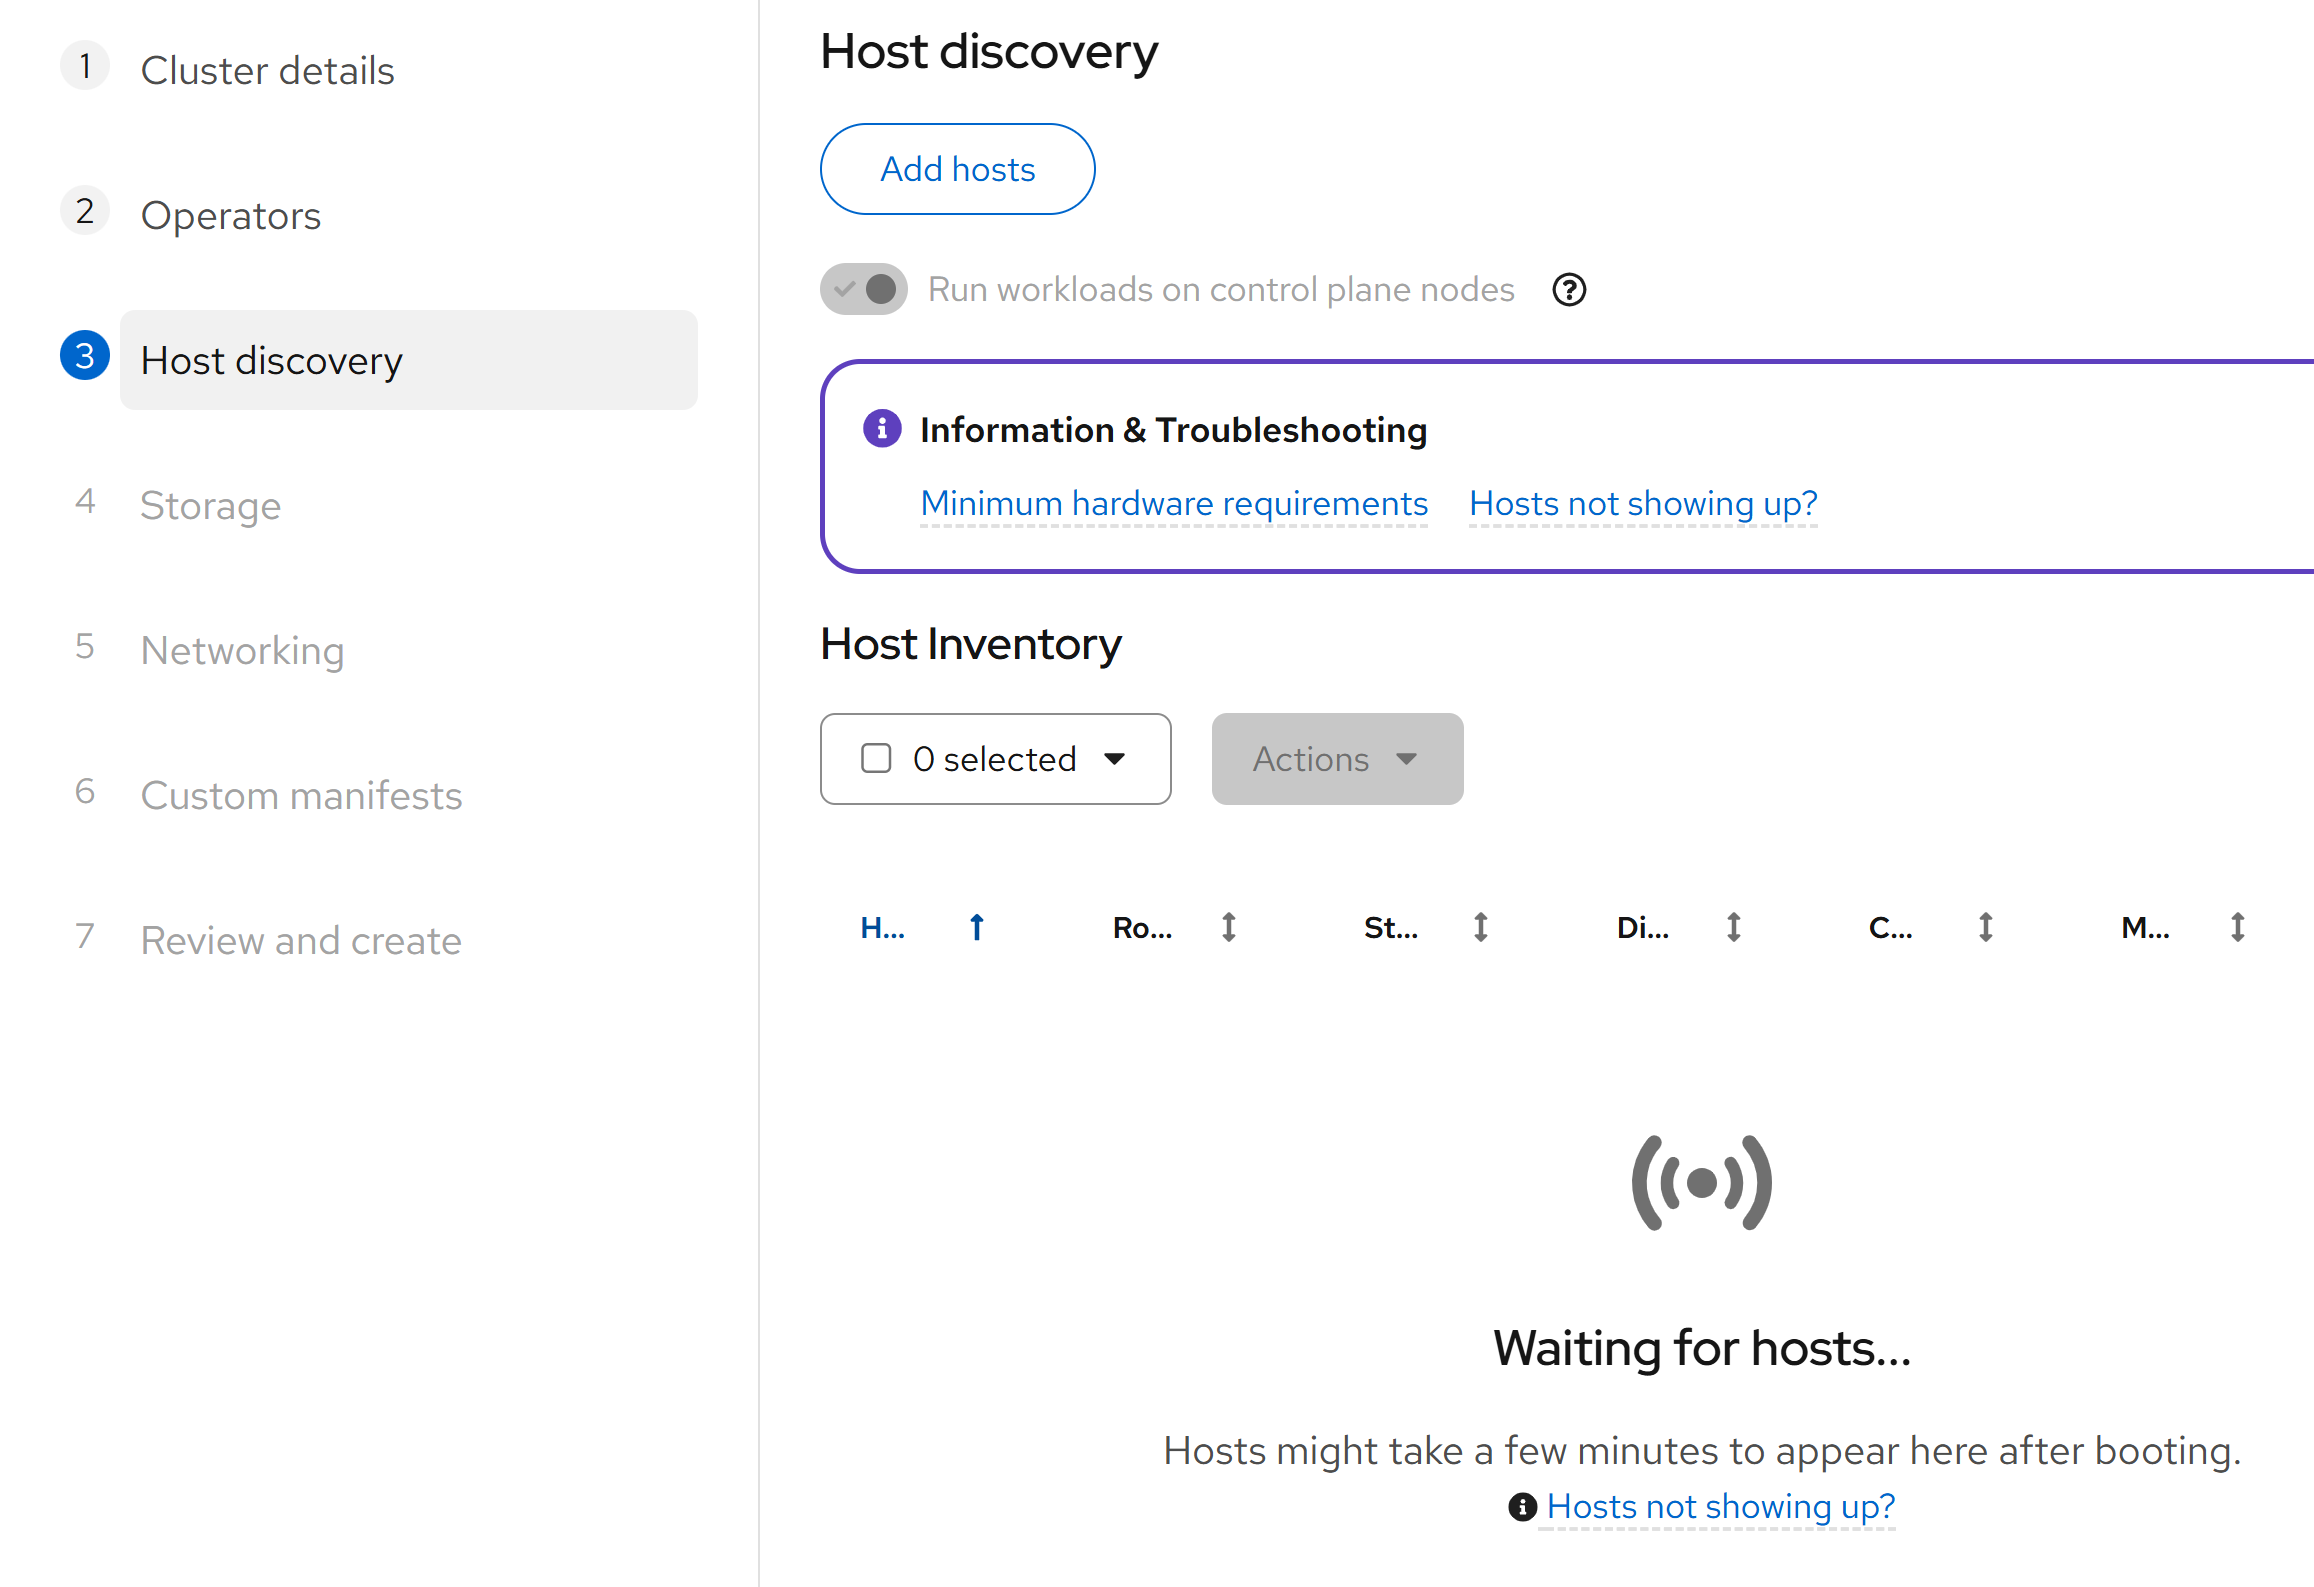The height and width of the screenshot is (1587, 2314).
Task: Open the Actions dropdown
Action: tap(1337, 759)
